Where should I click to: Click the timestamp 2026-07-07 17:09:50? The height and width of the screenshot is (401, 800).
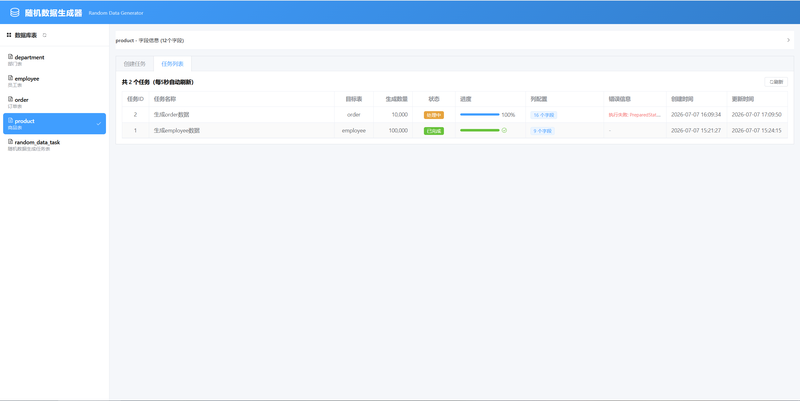tap(757, 115)
